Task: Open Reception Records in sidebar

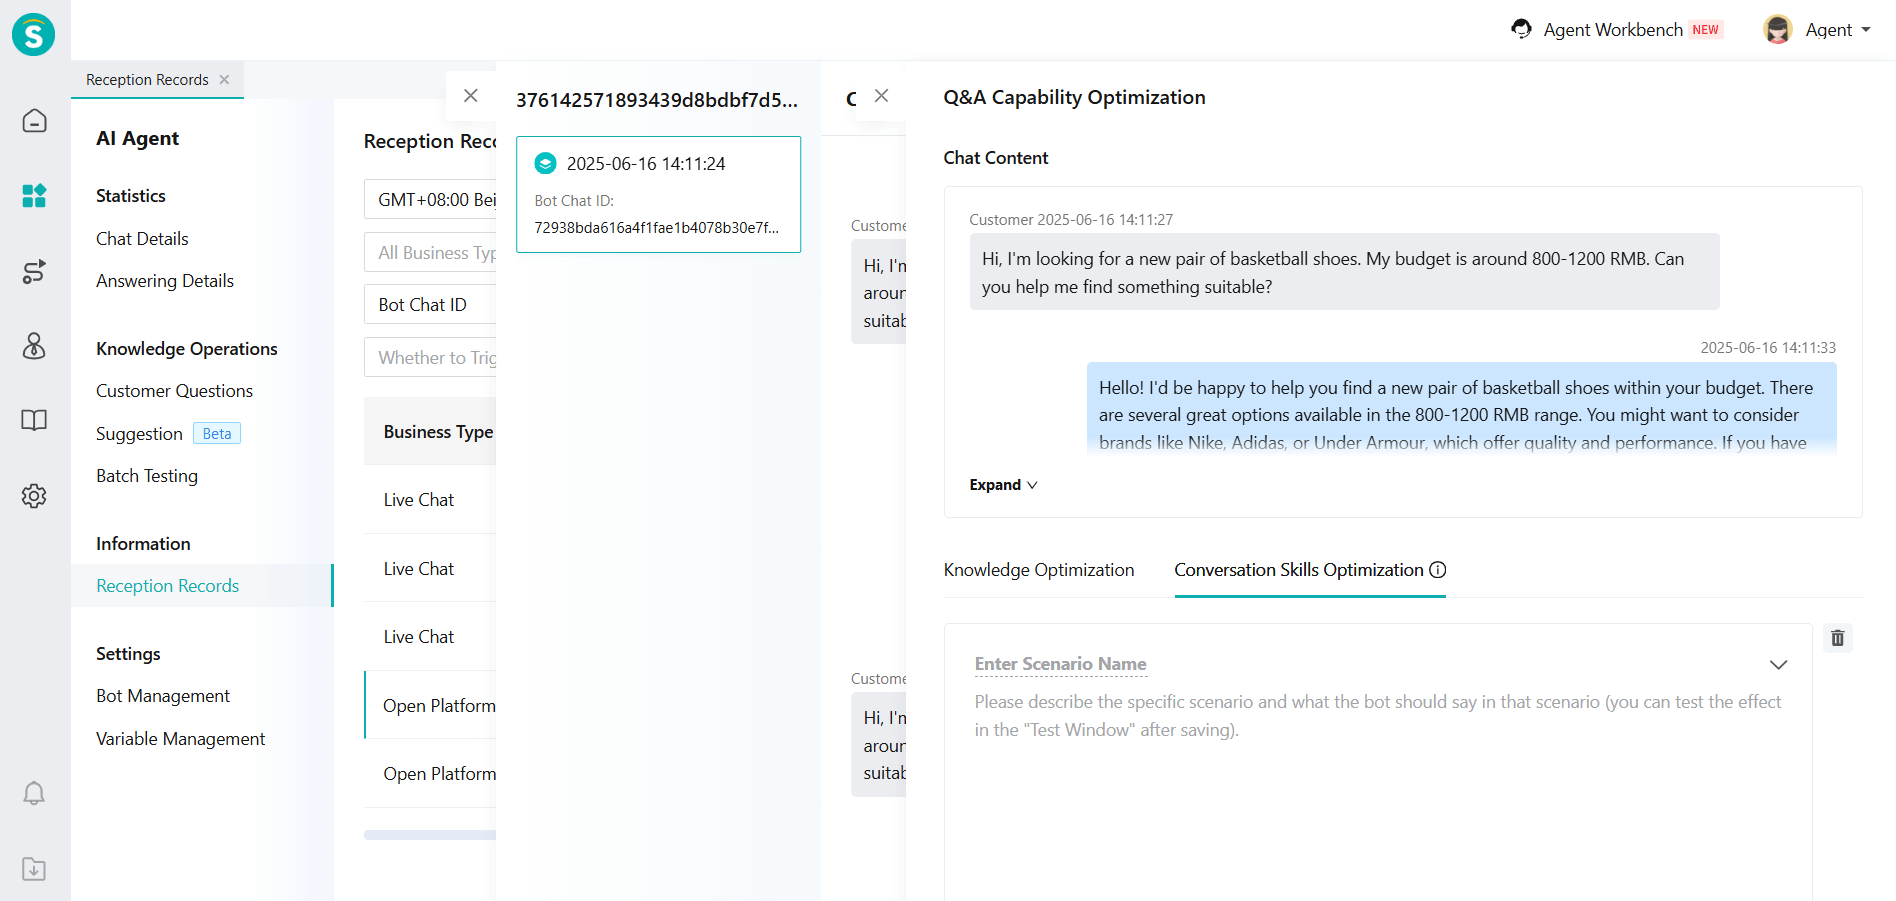Action: pyautogui.click(x=201, y=586)
